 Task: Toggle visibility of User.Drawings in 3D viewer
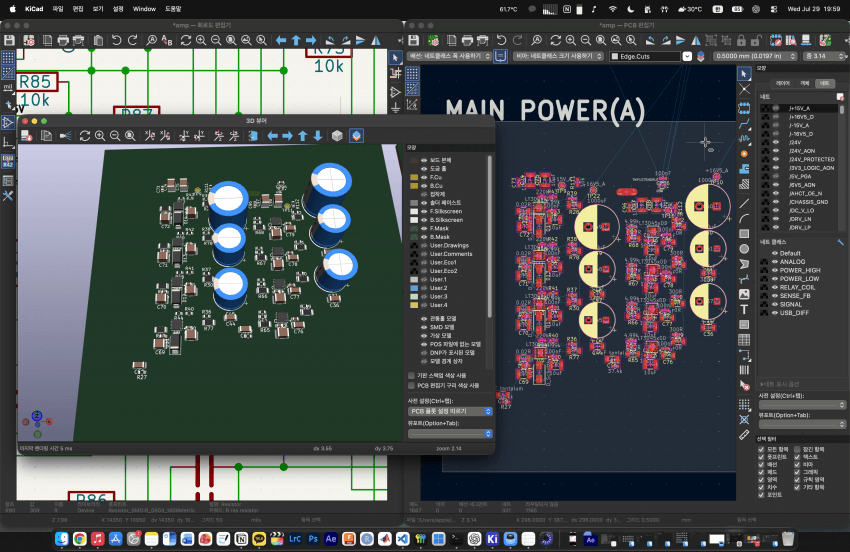click(424, 245)
